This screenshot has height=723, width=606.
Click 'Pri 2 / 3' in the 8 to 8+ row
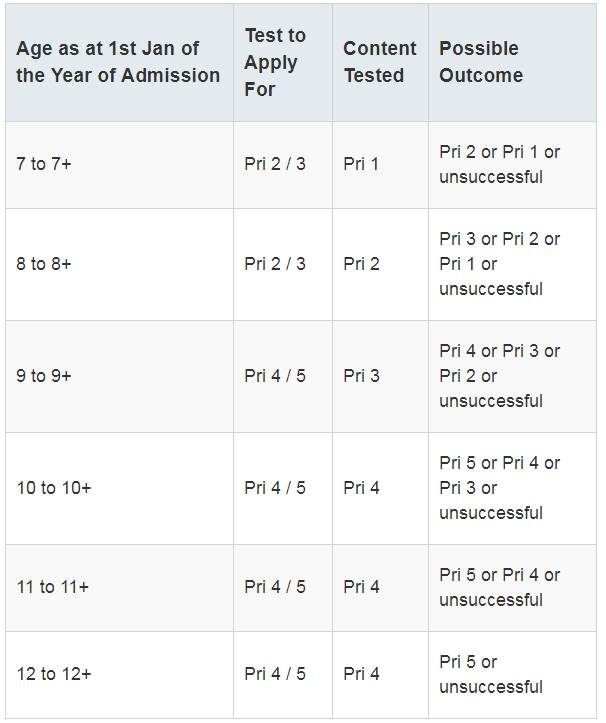pos(275,264)
